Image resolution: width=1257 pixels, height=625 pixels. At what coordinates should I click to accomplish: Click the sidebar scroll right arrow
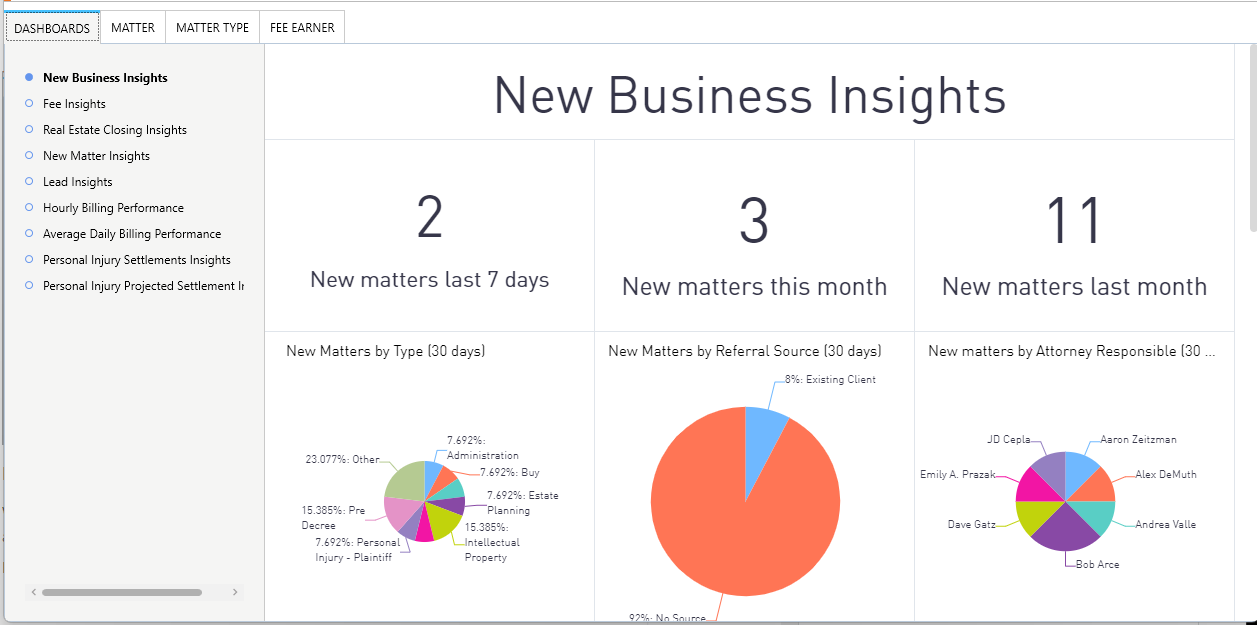[x=235, y=592]
